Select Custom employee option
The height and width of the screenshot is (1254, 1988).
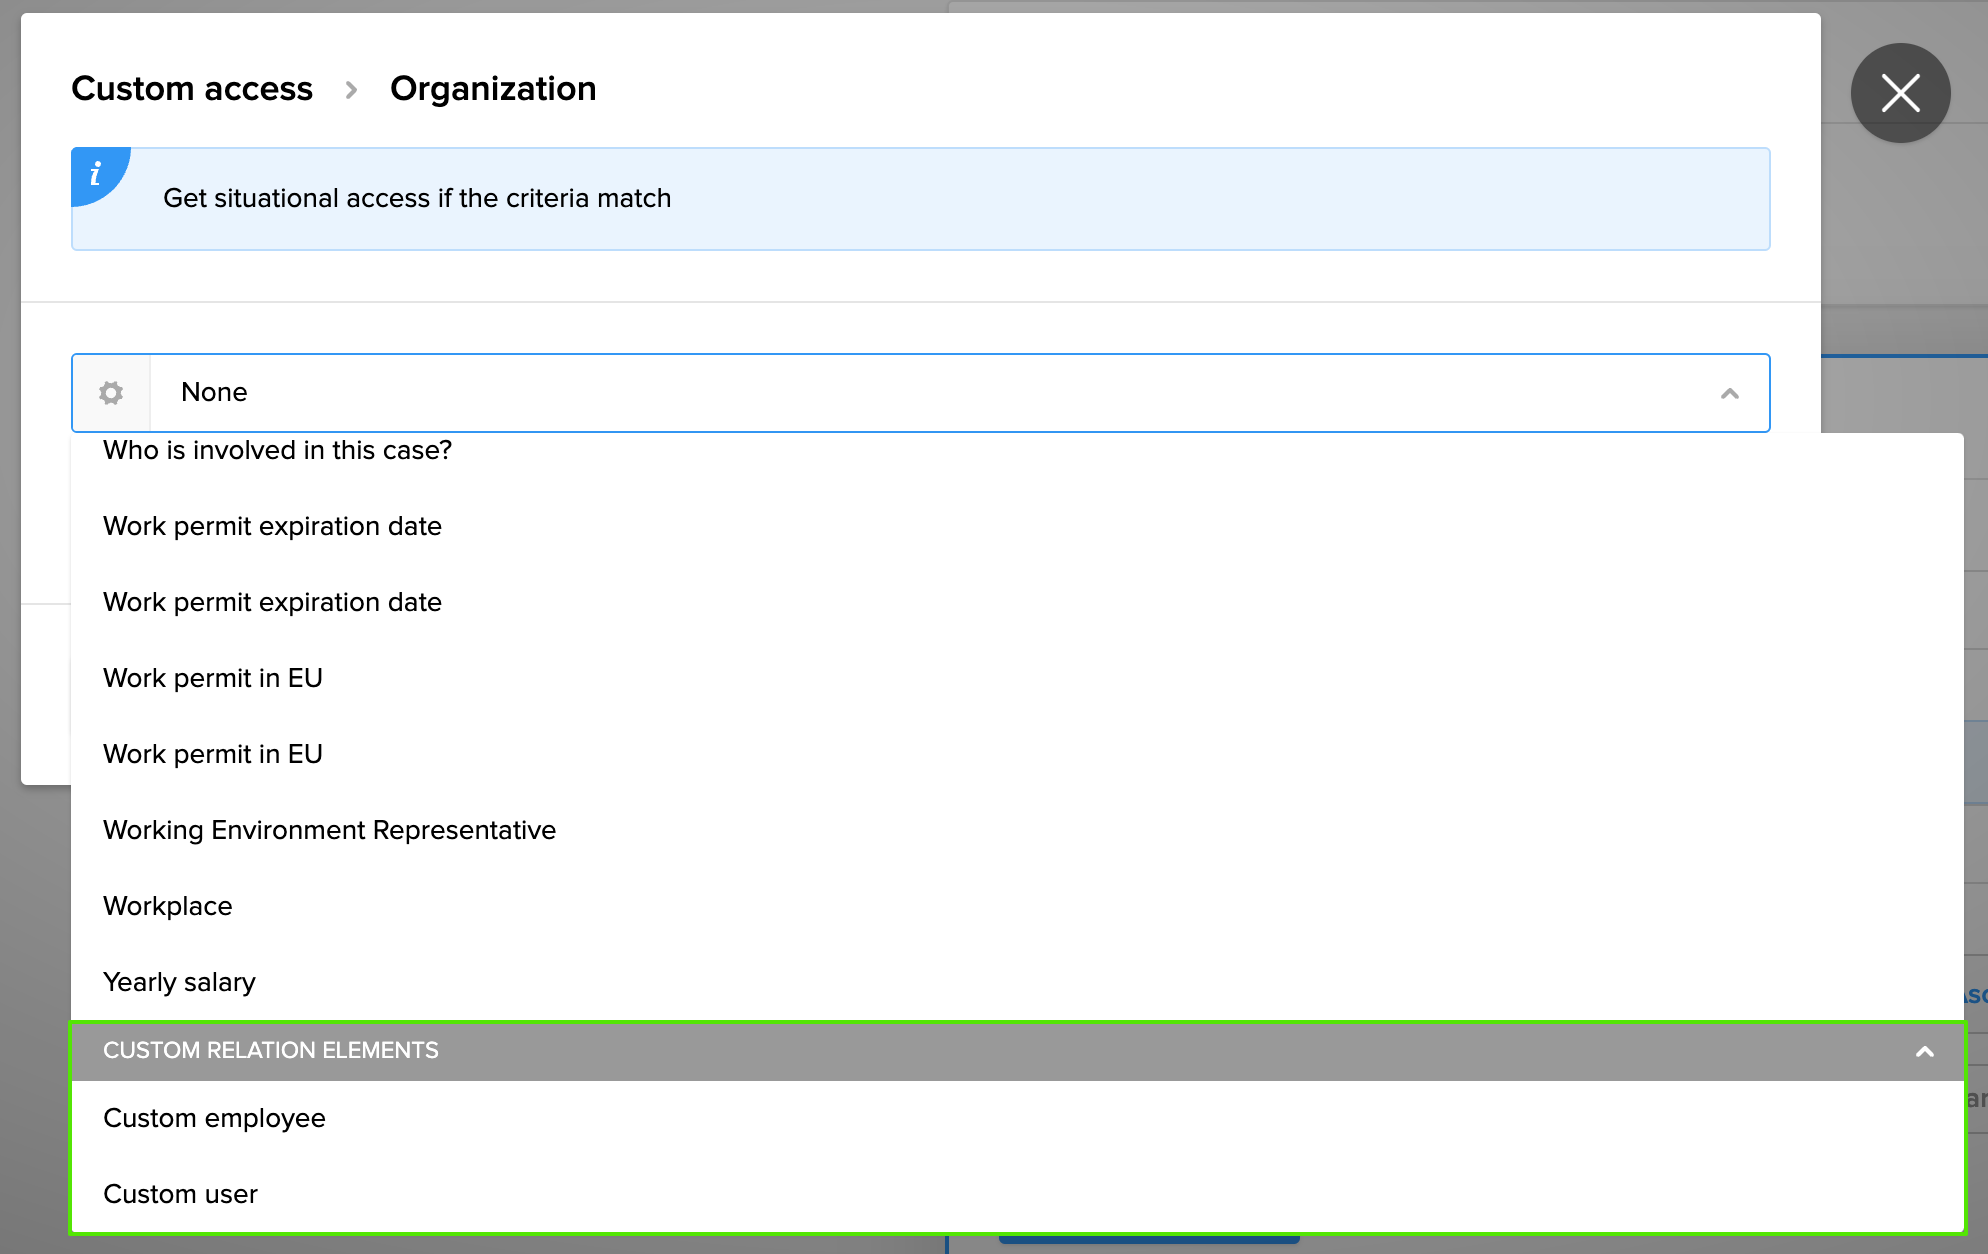(214, 1118)
